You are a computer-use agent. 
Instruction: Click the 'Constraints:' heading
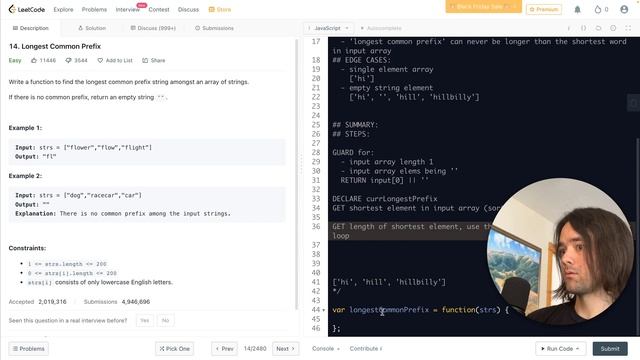click(27, 248)
